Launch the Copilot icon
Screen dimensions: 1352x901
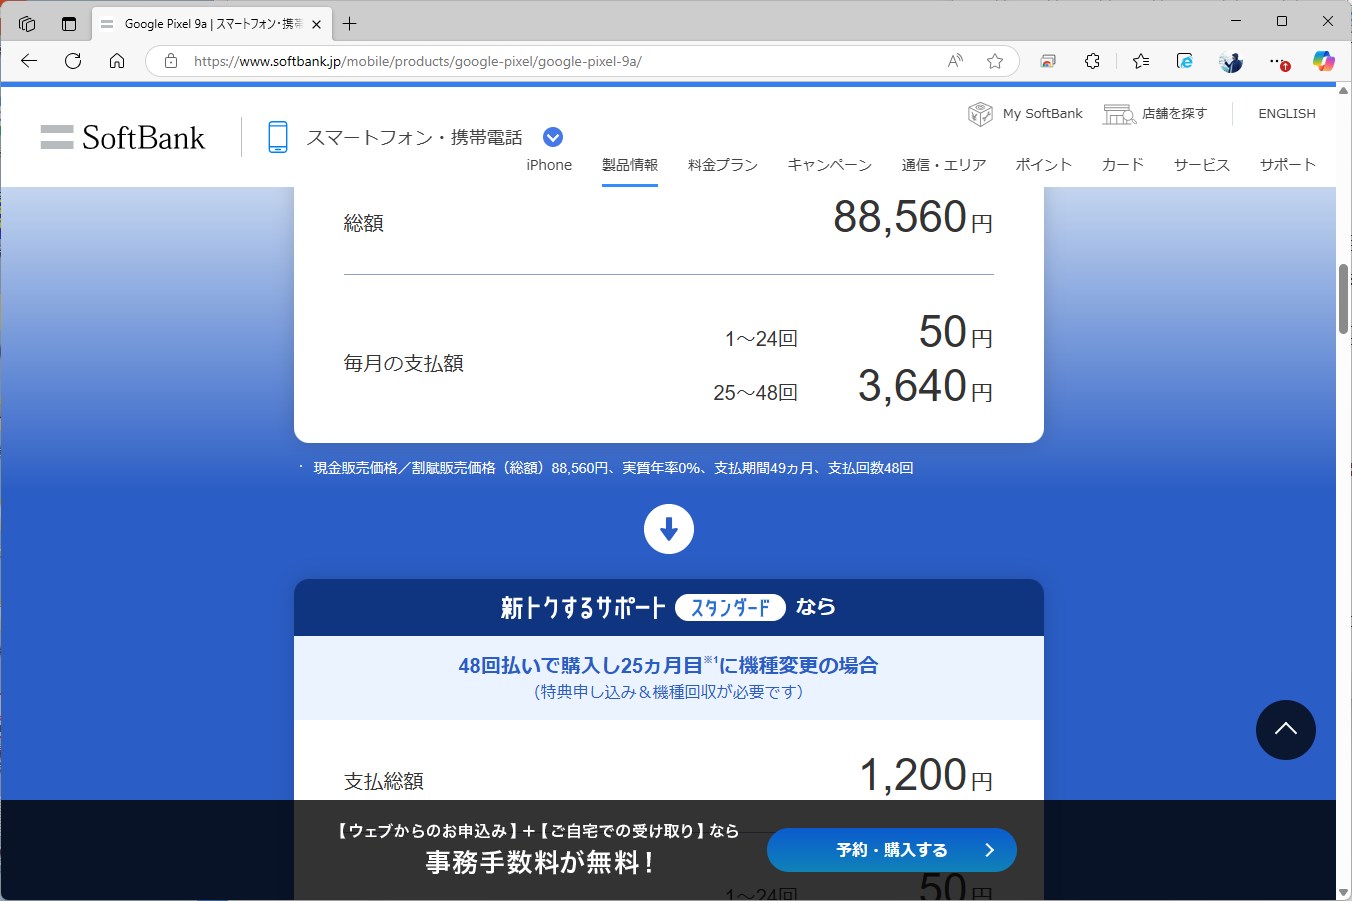coord(1323,61)
